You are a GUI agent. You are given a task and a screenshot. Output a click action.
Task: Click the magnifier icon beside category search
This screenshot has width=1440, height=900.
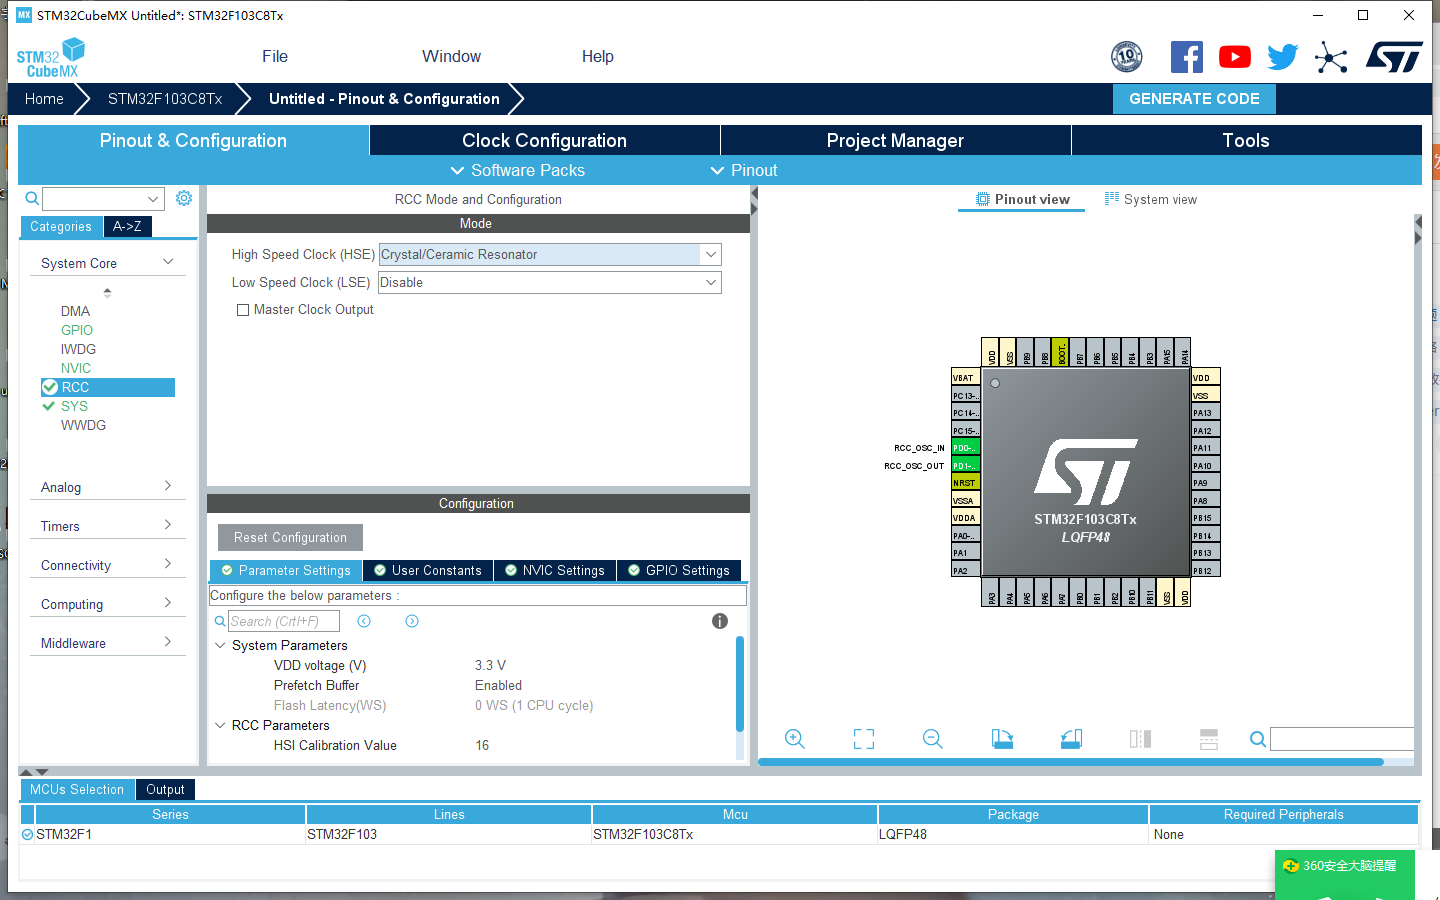(32, 198)
